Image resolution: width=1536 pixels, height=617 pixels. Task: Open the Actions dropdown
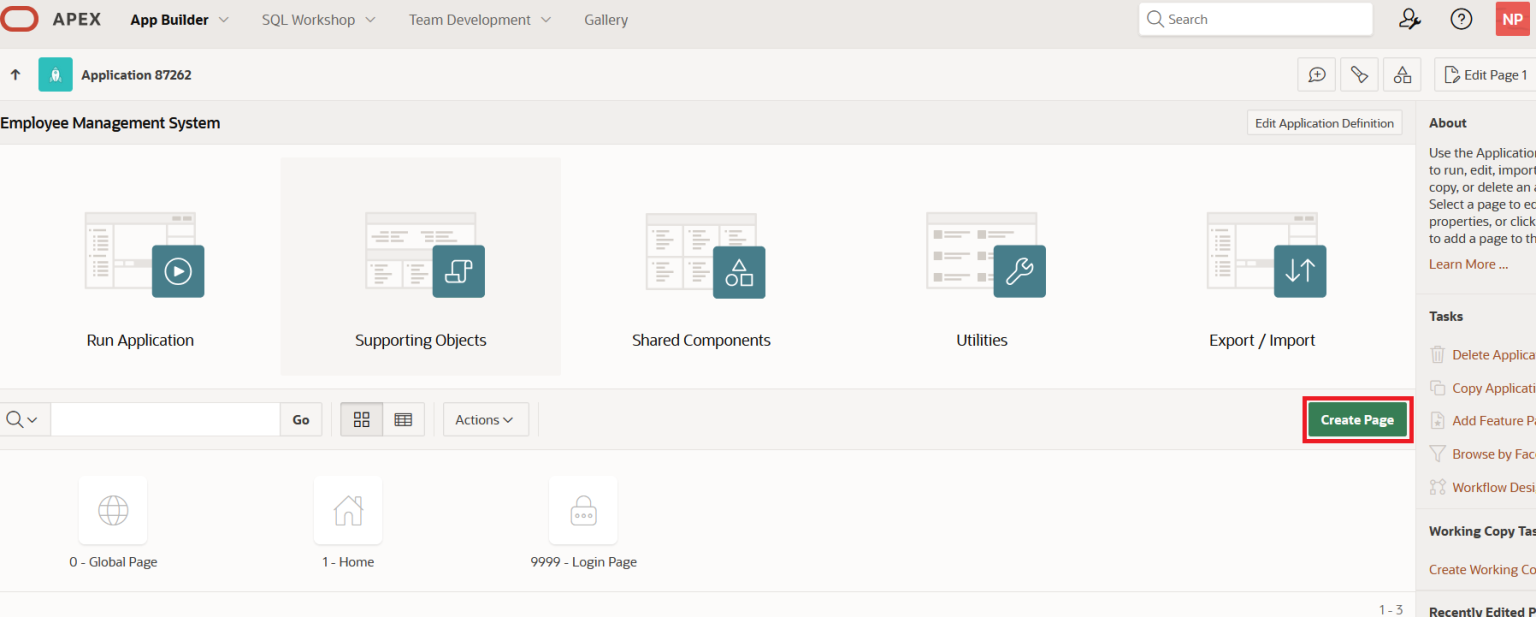(485, 419)
